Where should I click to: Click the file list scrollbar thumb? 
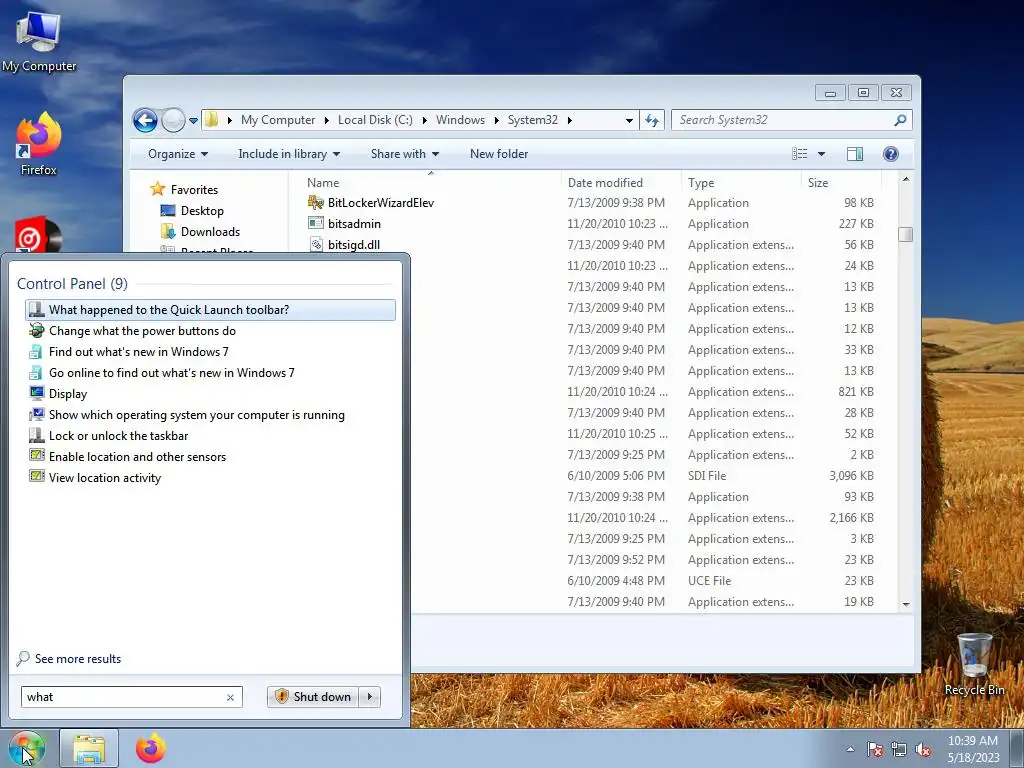pyautogui.click(x=905, y=234)
